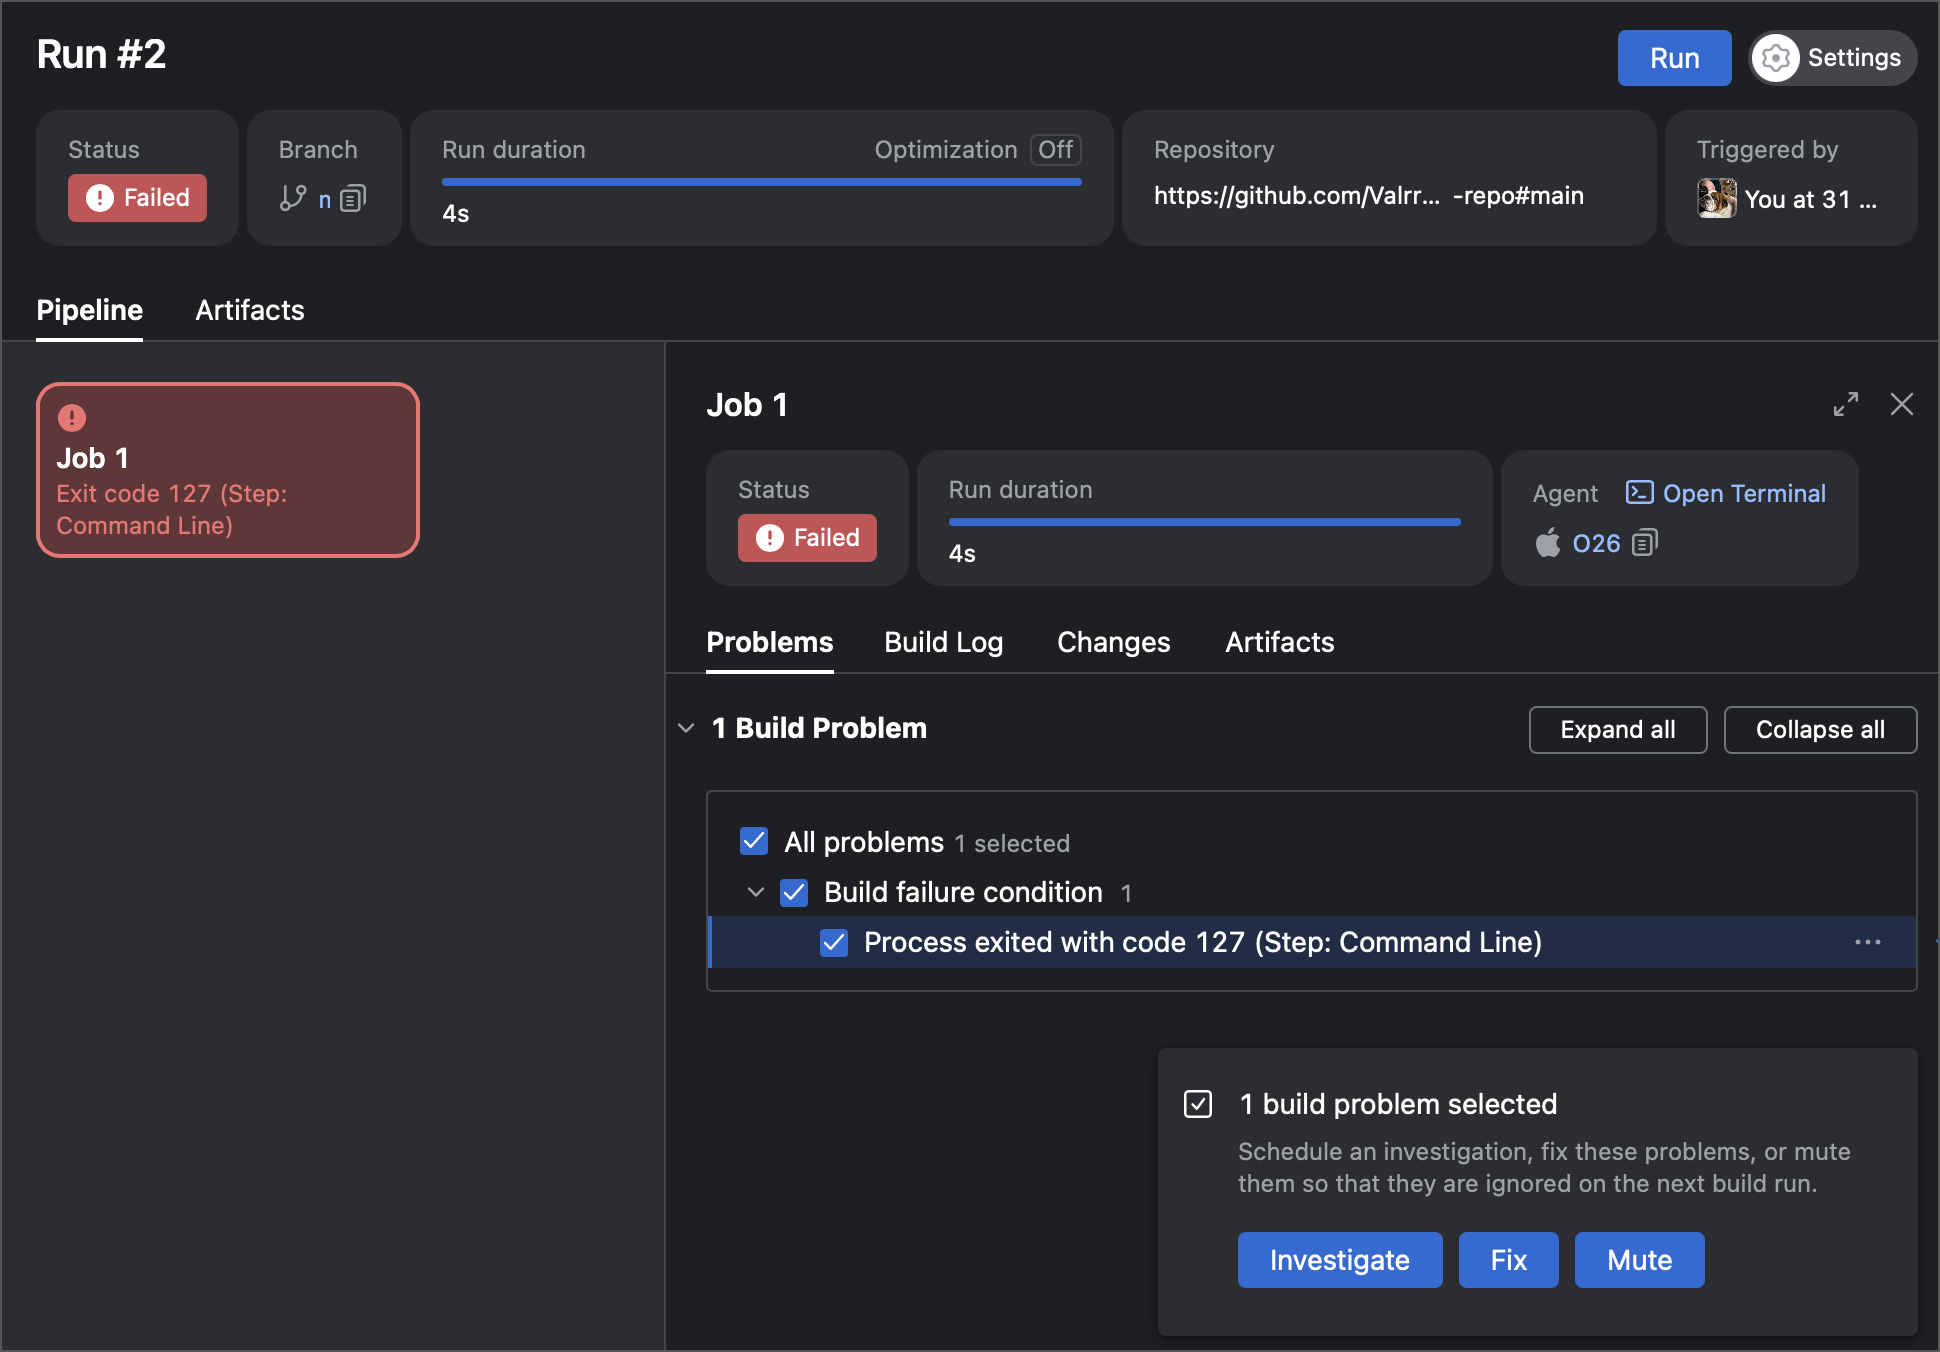Click the Run button to start a new run
Viewport: 1940px width, 1352px height.
point(1673,57)
